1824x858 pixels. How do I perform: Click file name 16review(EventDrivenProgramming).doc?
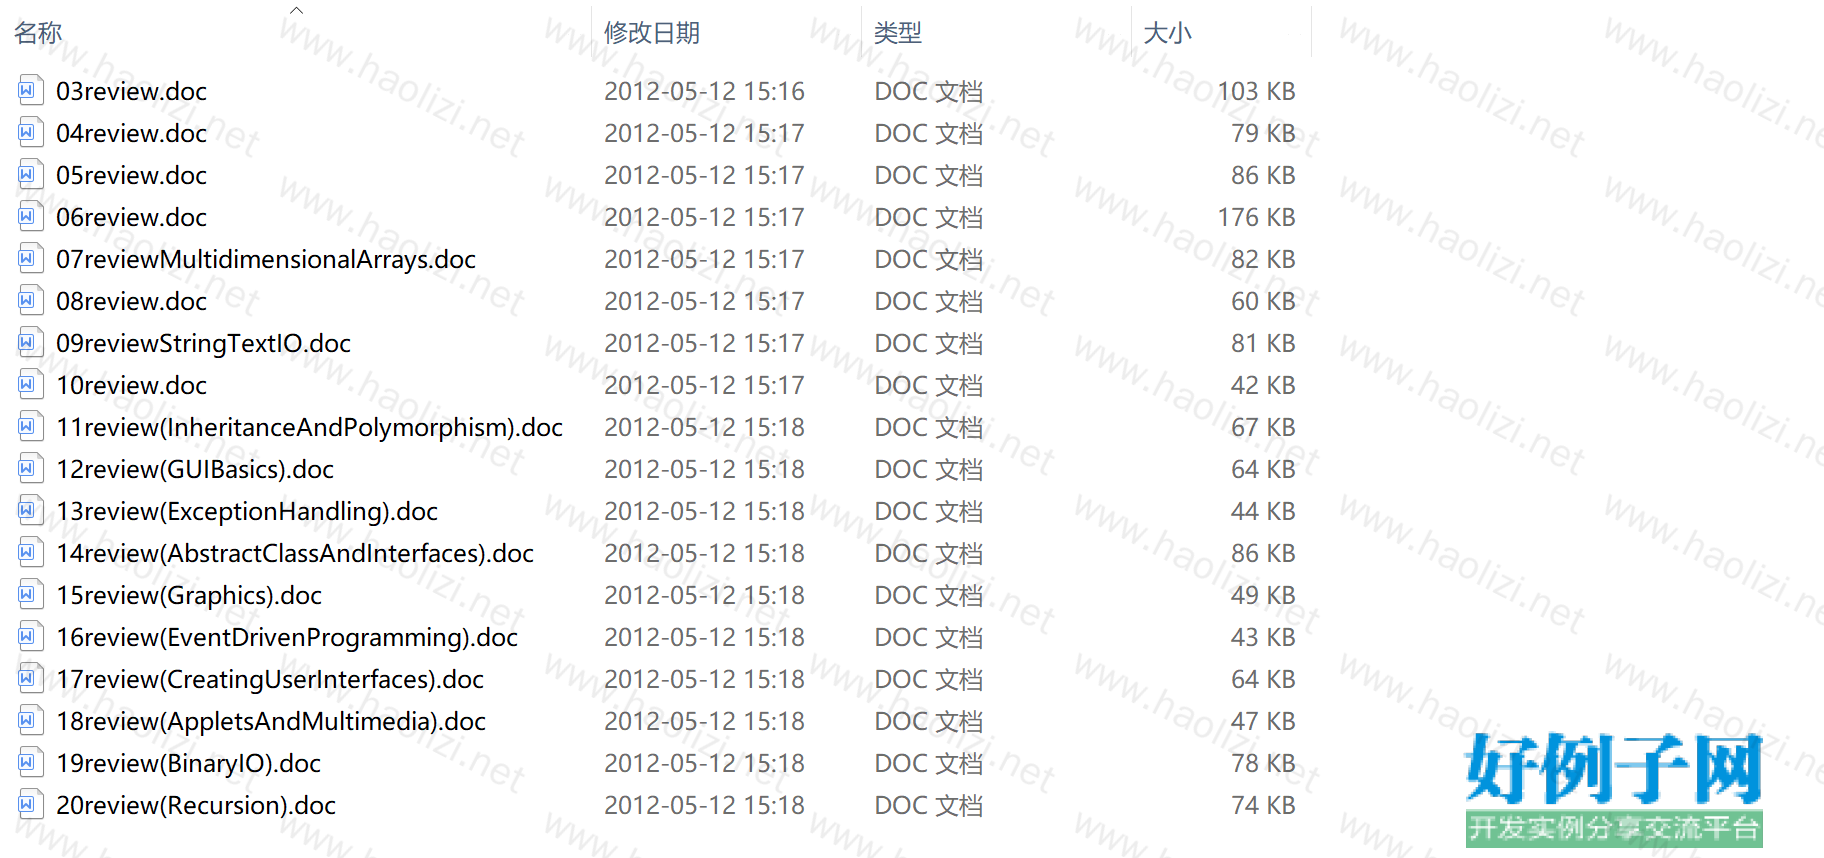point(287,637)
